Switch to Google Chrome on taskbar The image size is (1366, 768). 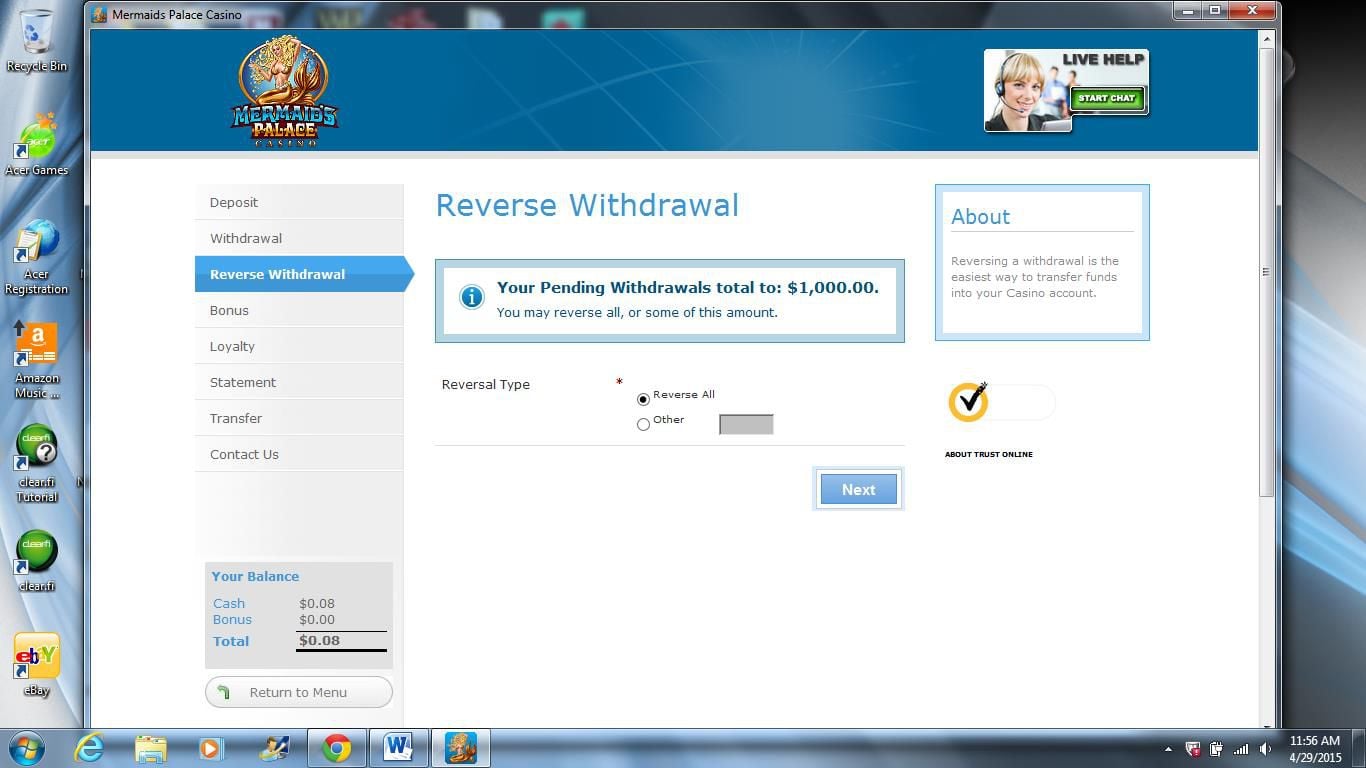pos(337,748)
